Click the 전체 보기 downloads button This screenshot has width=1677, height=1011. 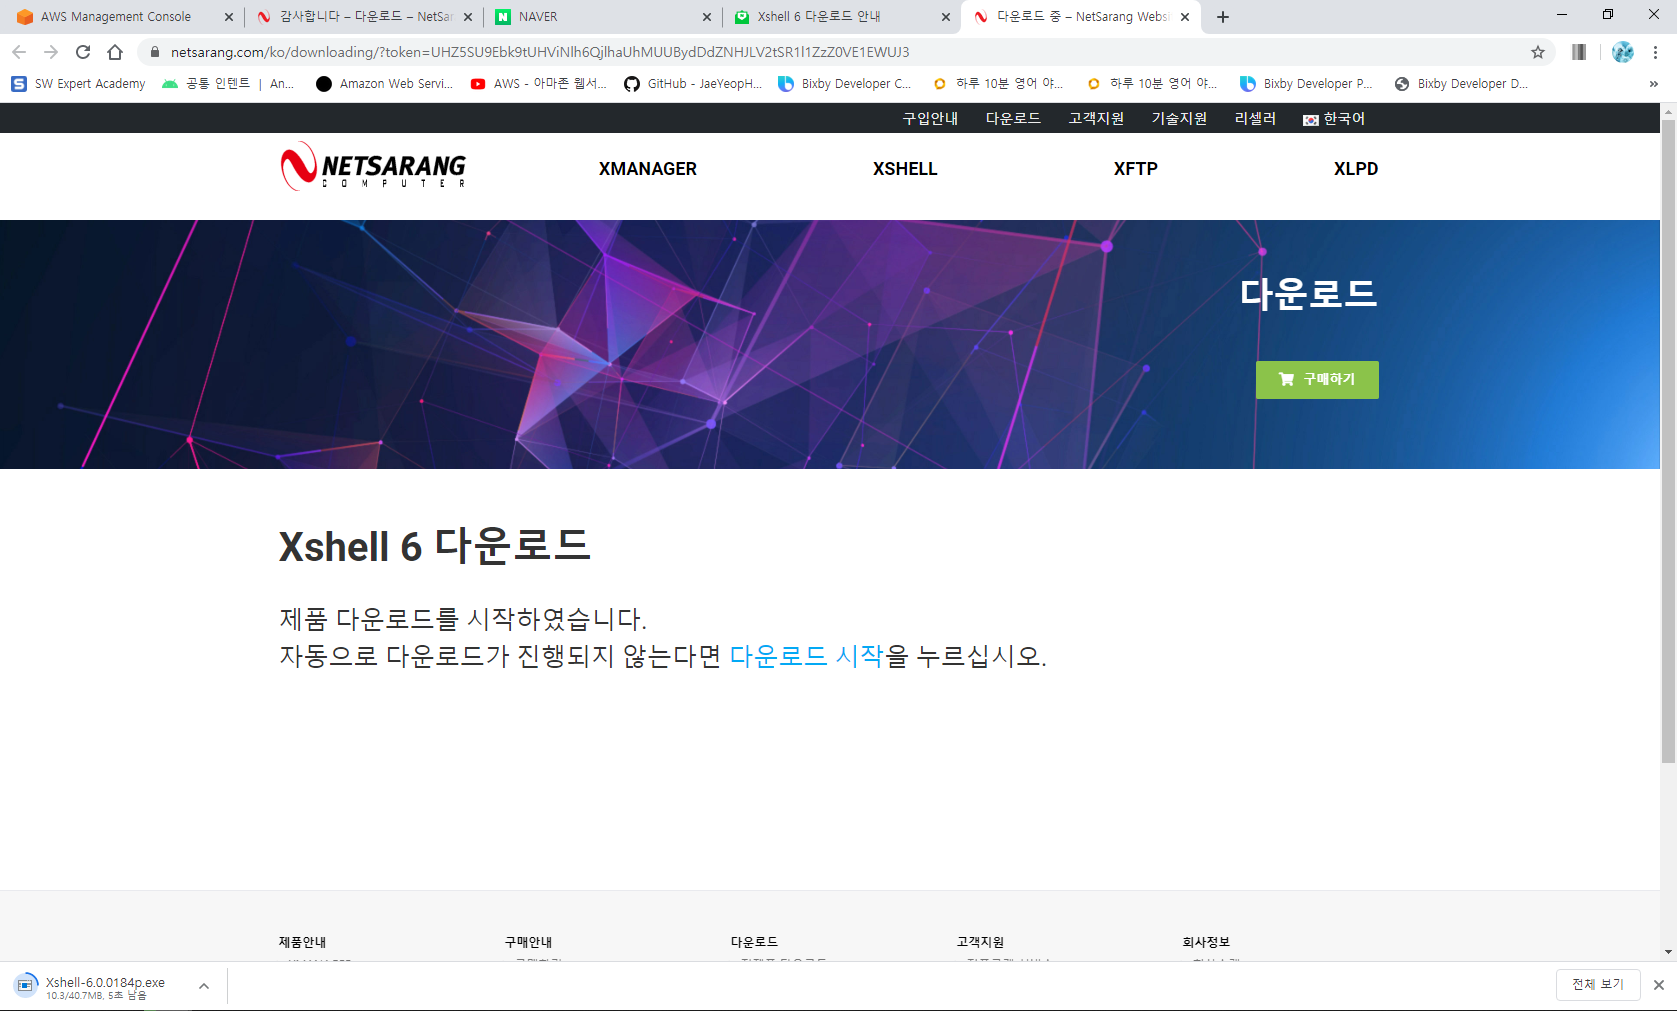coord(1598,985)
